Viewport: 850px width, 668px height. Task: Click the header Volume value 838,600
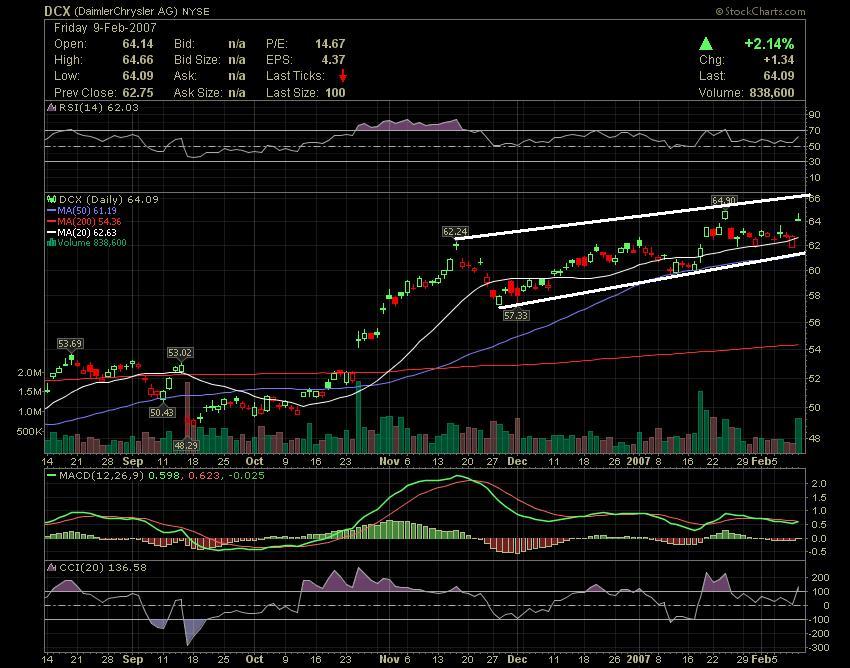click(x=772, y=92)
